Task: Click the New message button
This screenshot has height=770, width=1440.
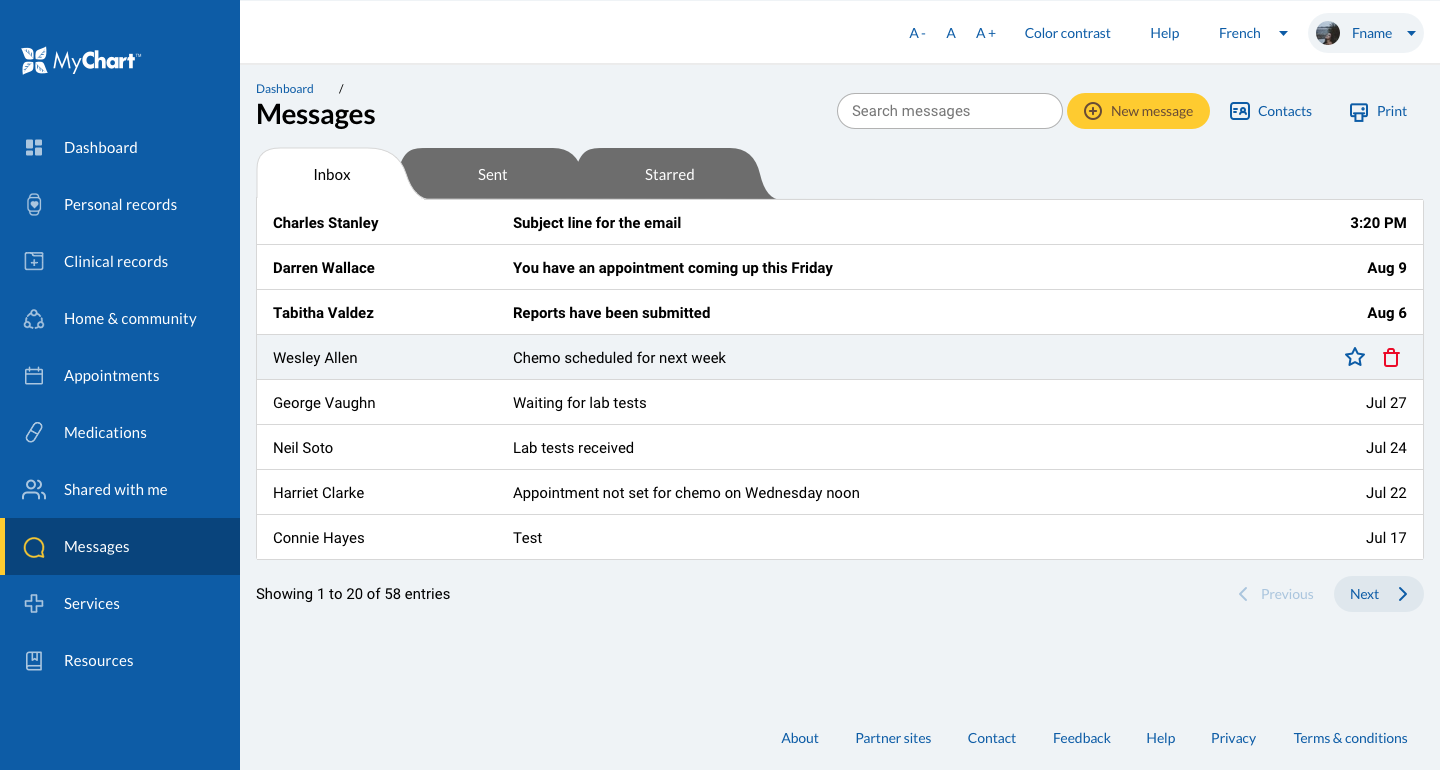Action: pos(1138,111)
